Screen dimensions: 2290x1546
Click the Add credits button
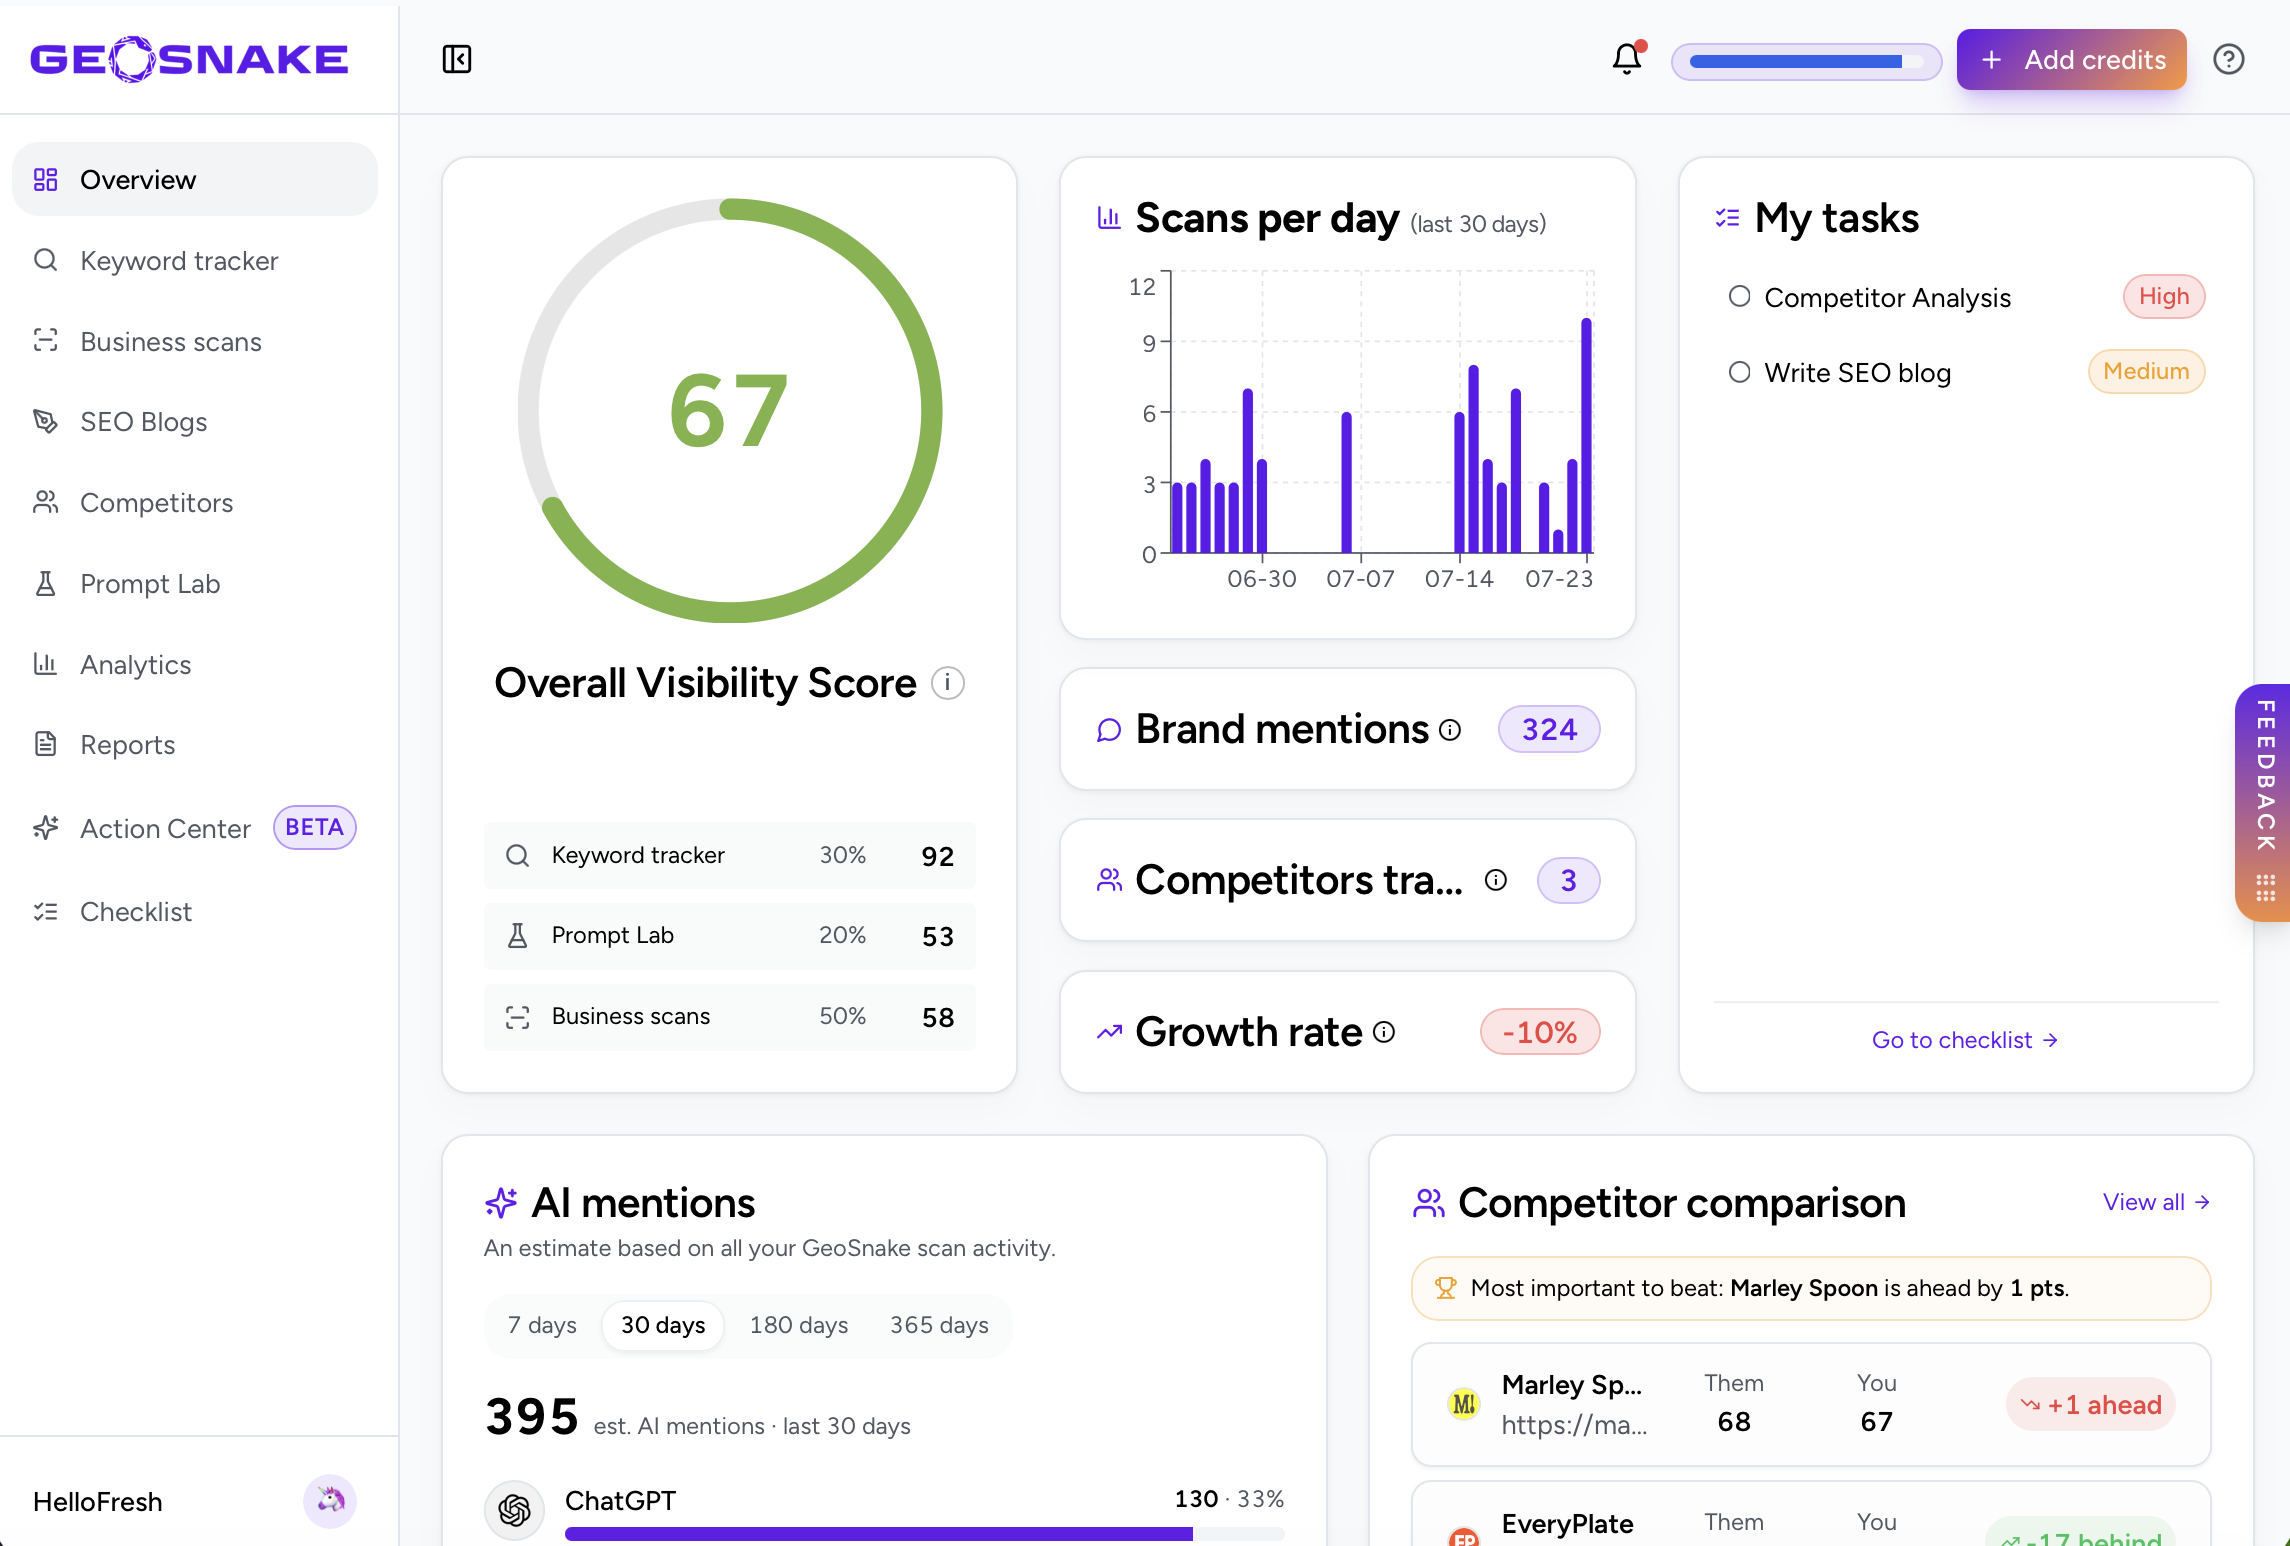pyautogui.click(x=2072, y=59)
